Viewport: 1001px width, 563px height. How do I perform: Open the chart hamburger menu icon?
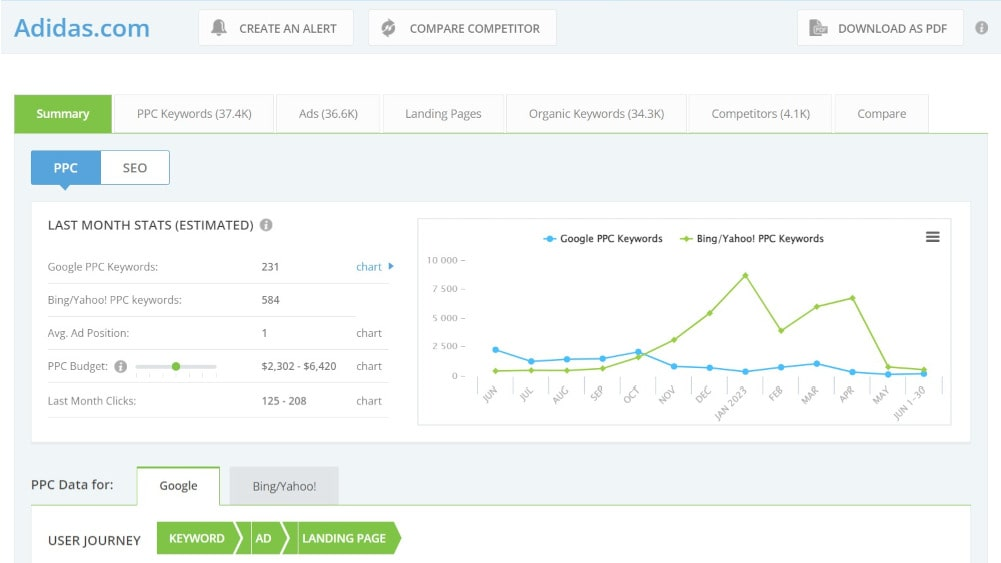933,237
